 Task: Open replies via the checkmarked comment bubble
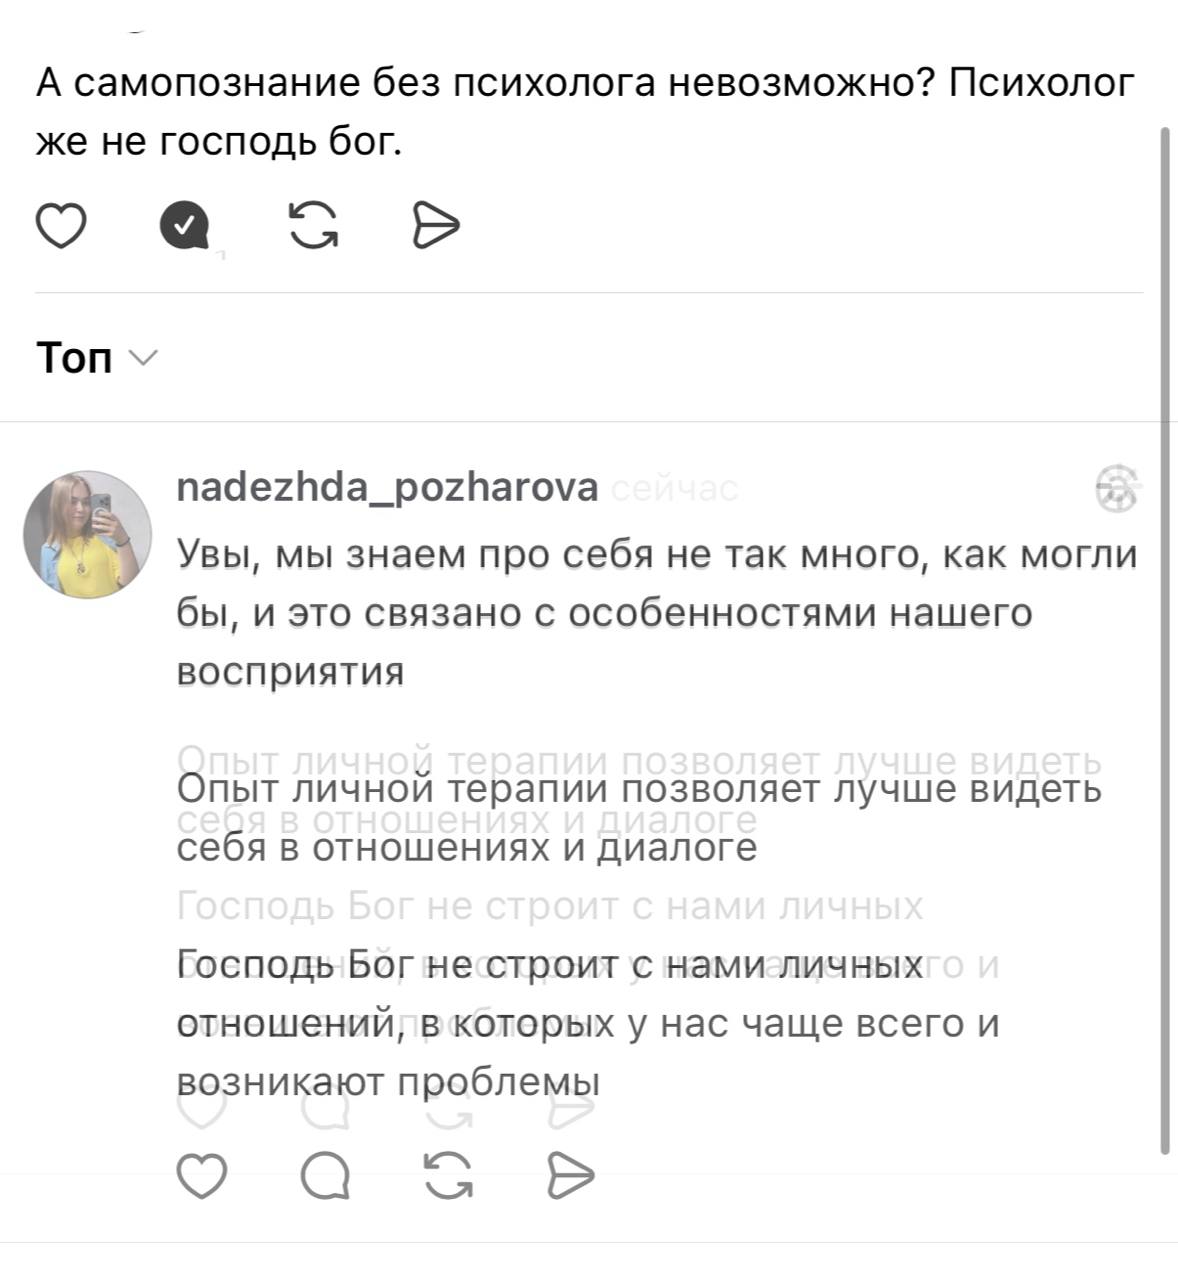[184, 225]
